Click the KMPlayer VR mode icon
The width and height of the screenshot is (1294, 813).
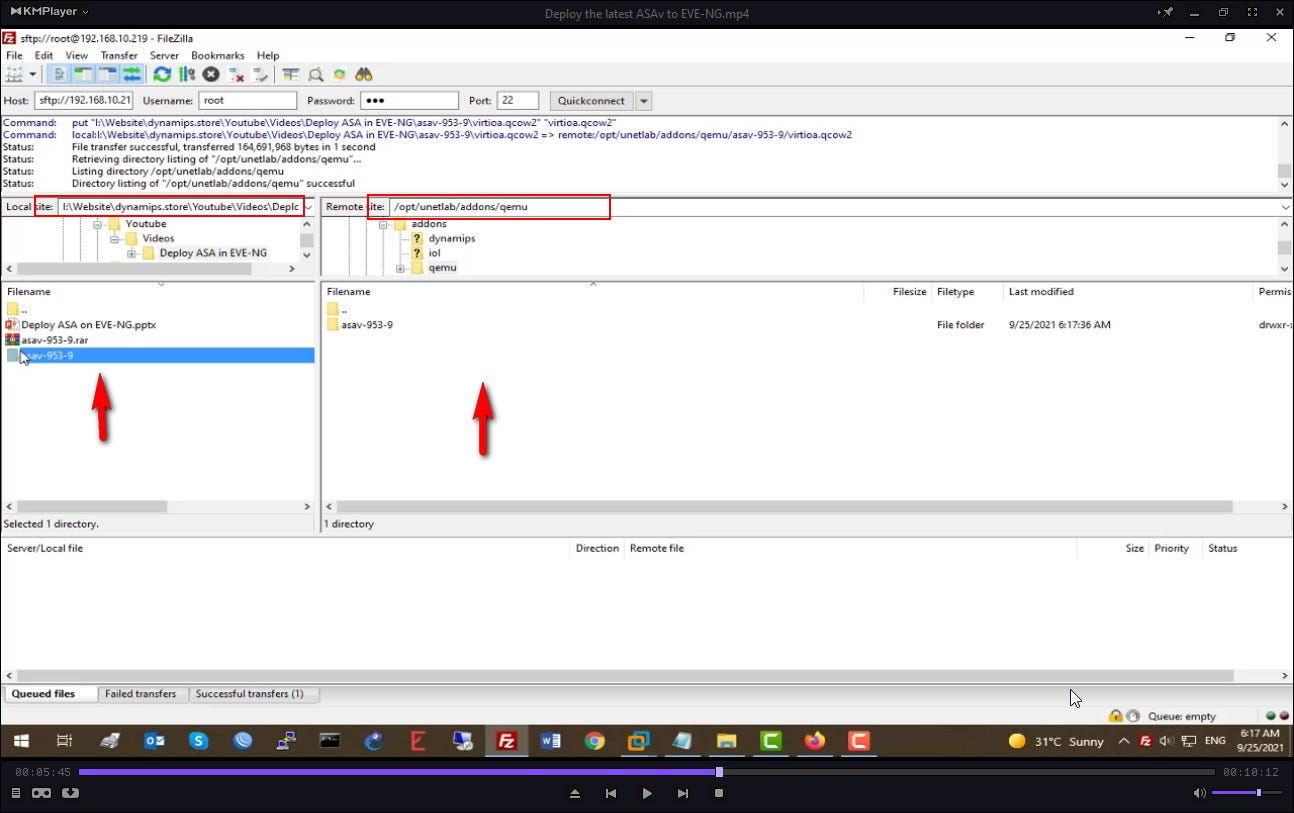43,793
